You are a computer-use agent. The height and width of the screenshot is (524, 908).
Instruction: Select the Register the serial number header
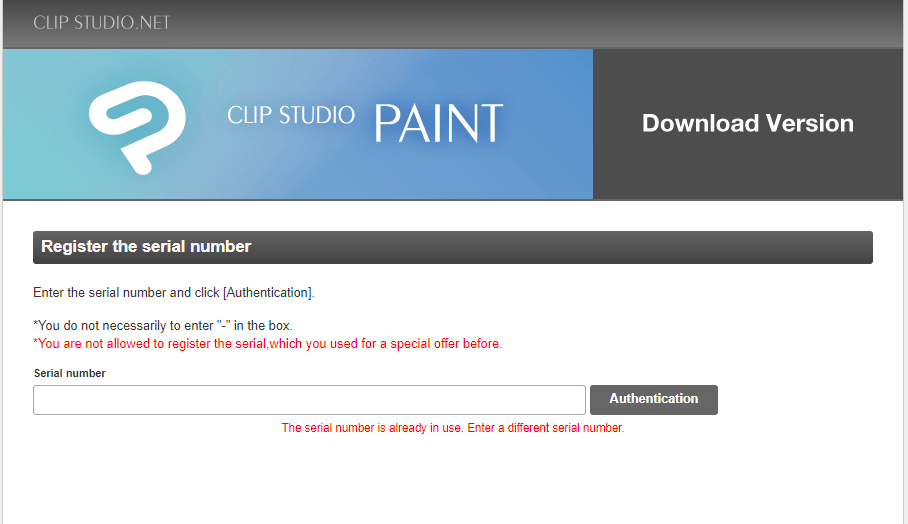coord(146,246)
